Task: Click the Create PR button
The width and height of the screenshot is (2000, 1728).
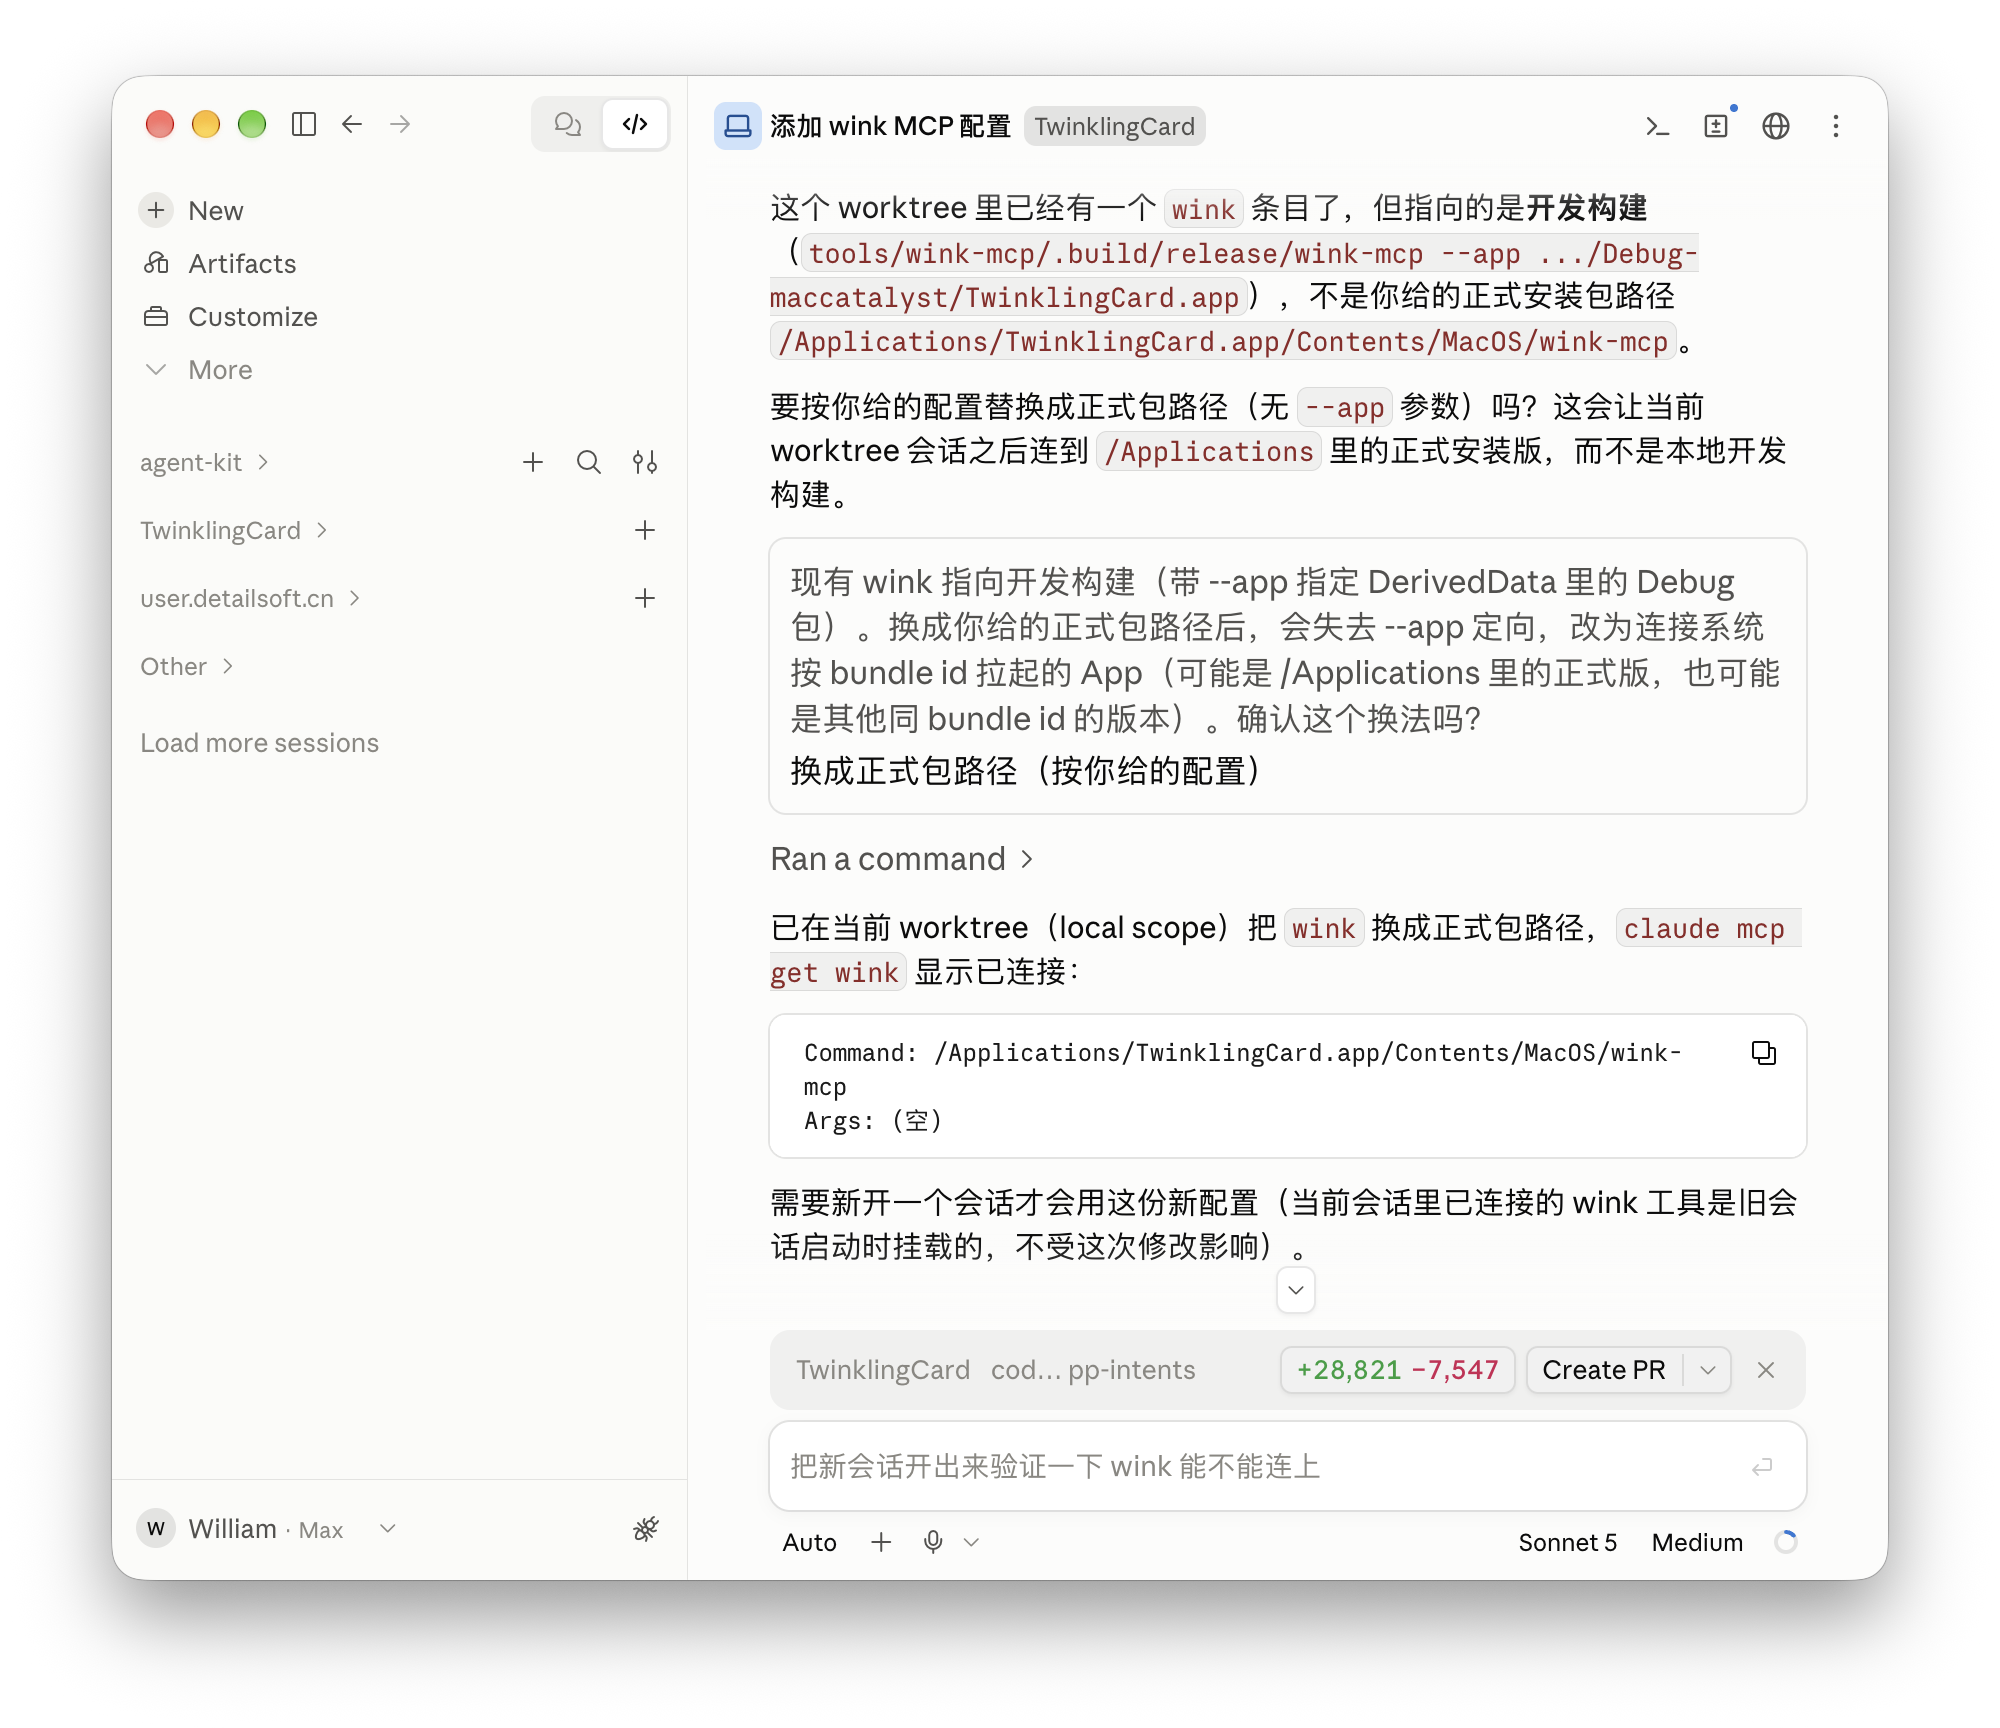Action: pyautogui.click(x=1604, y=1370)
